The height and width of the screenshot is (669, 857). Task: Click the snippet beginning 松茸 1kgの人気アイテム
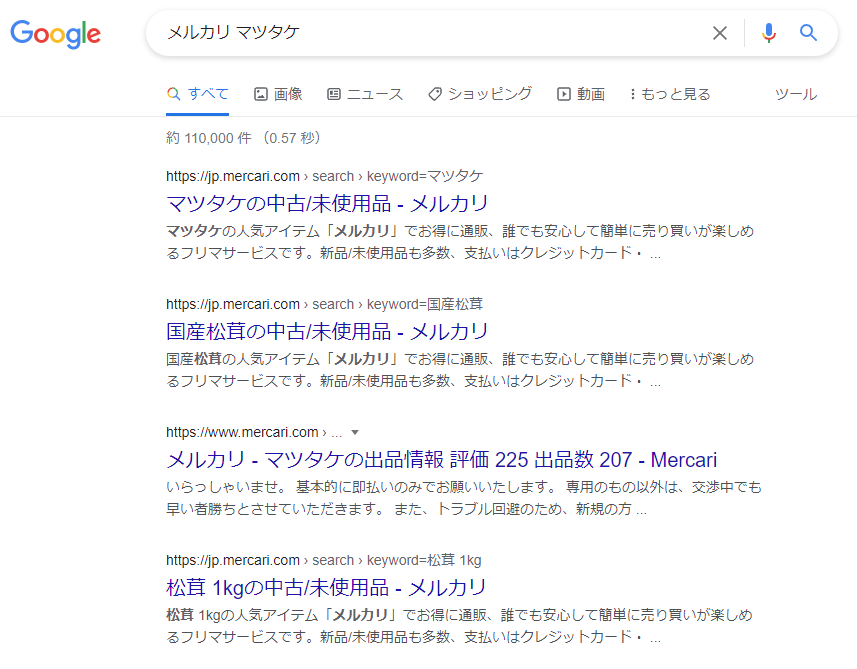[460, 626]
